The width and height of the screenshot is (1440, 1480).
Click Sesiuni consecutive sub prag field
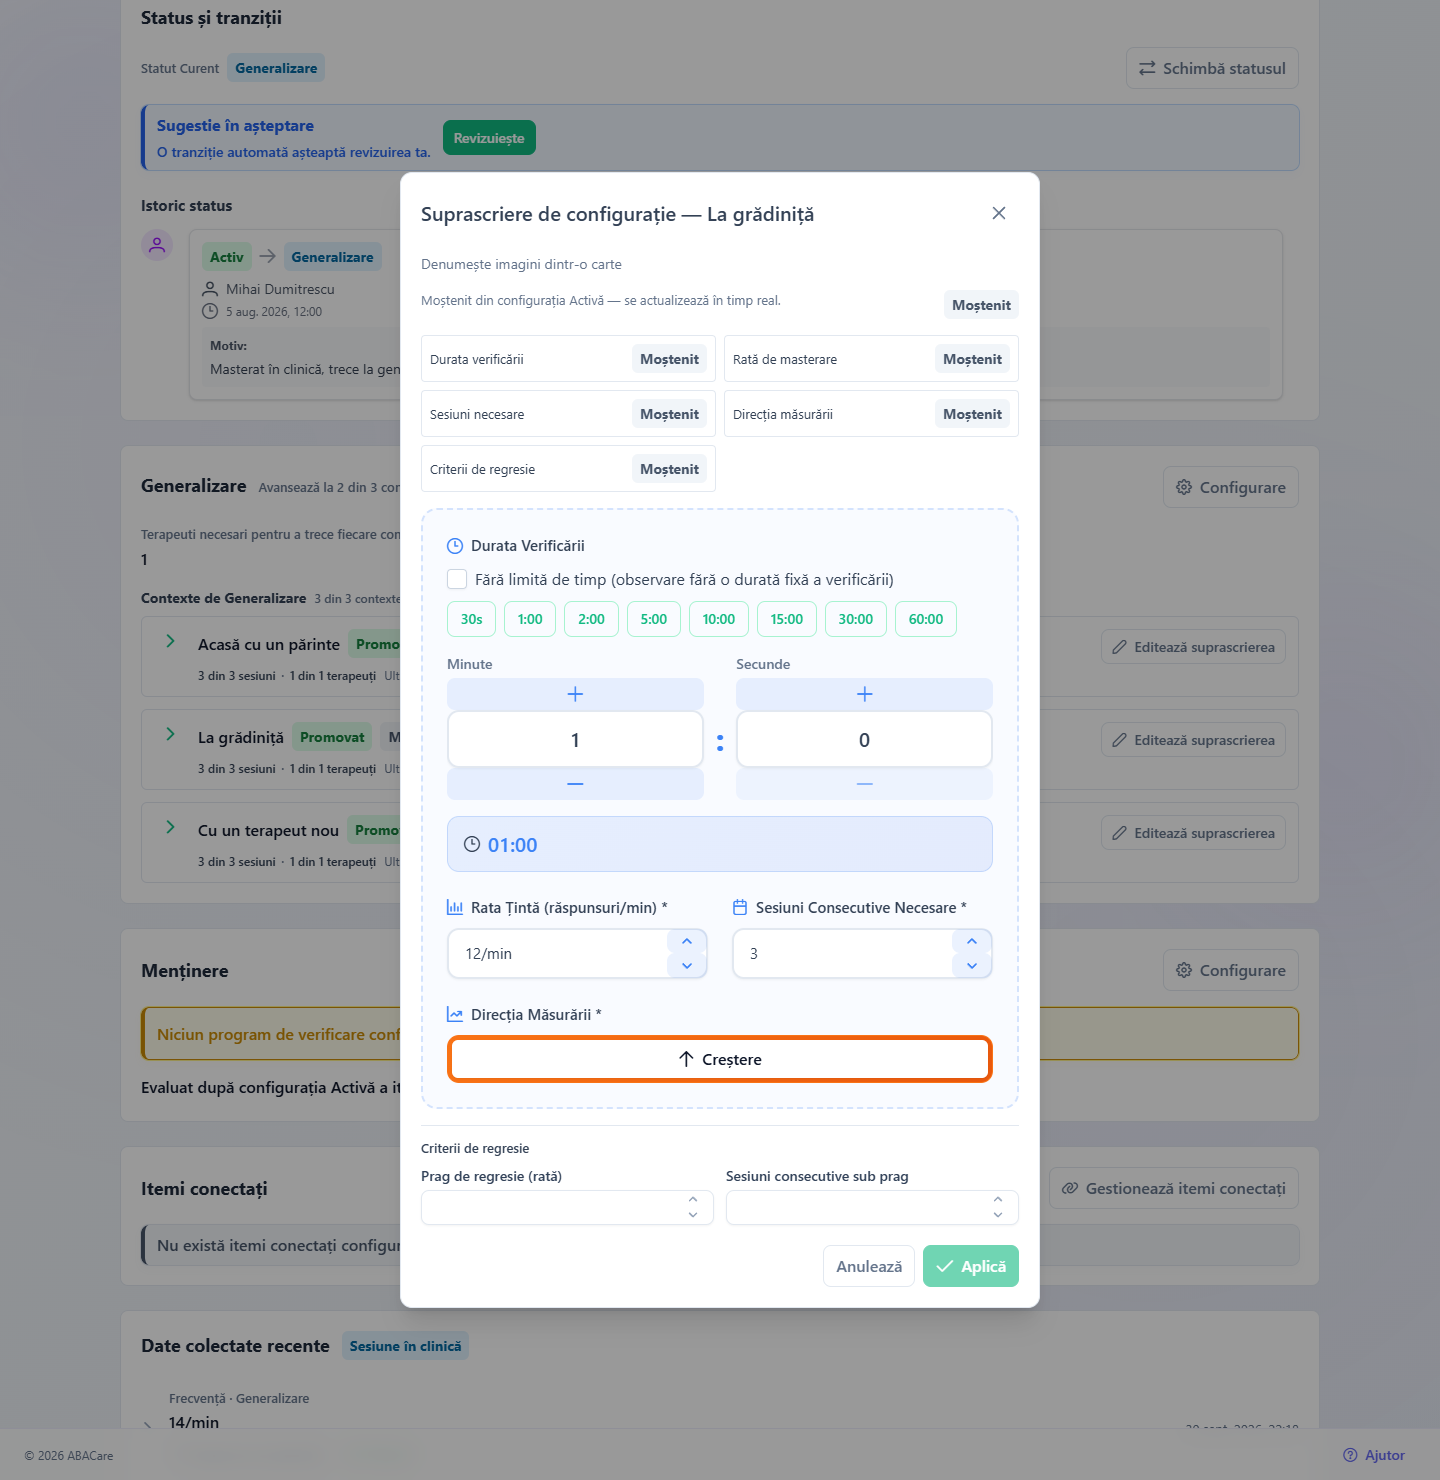(x=872, y=1207)
